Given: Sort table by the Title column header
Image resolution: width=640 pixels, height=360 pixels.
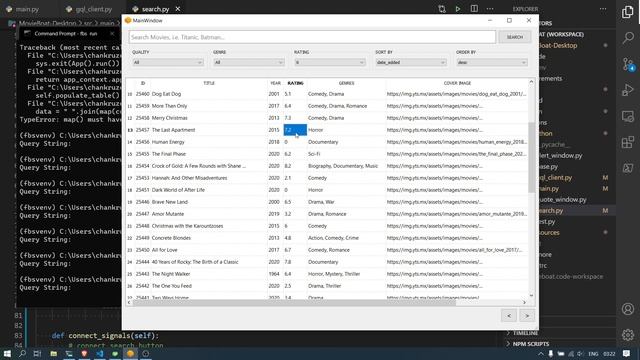Looking at the screenshot, I should click(x=209, y=83).
